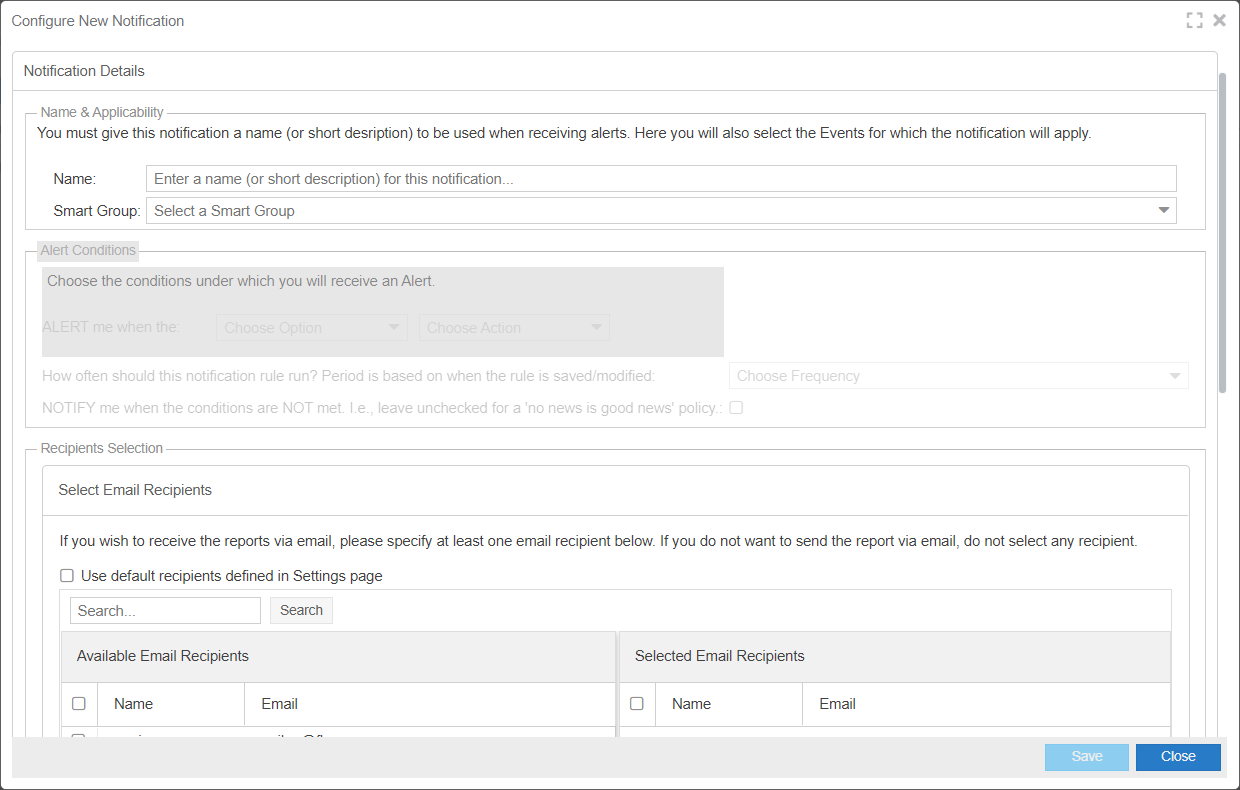This screenshot has height=790, width=1240.
Task: Open the Choose Action dropdown
Action: (x=514, y=328)
